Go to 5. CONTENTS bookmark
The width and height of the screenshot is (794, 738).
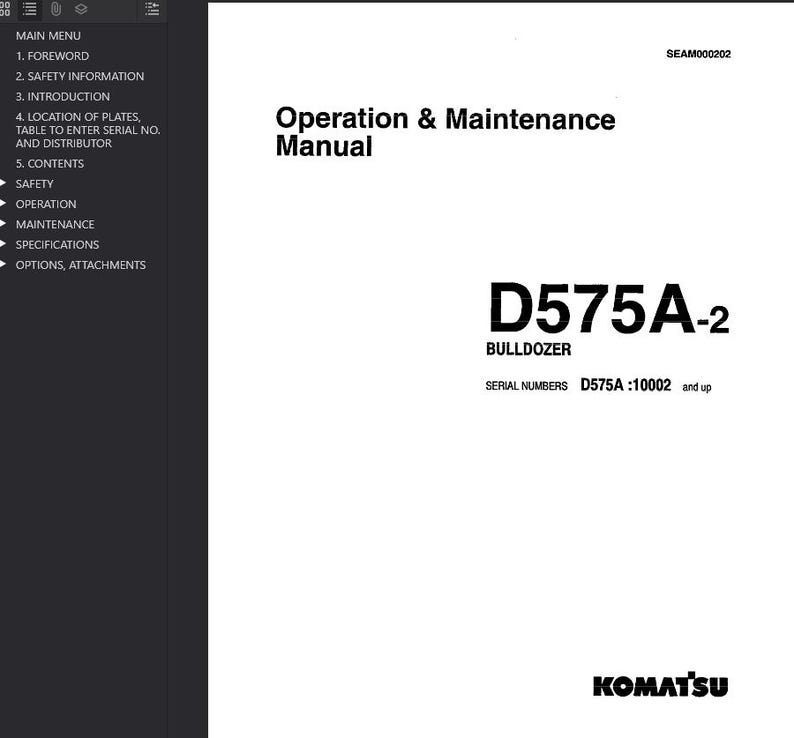click(x=50, y=164)
